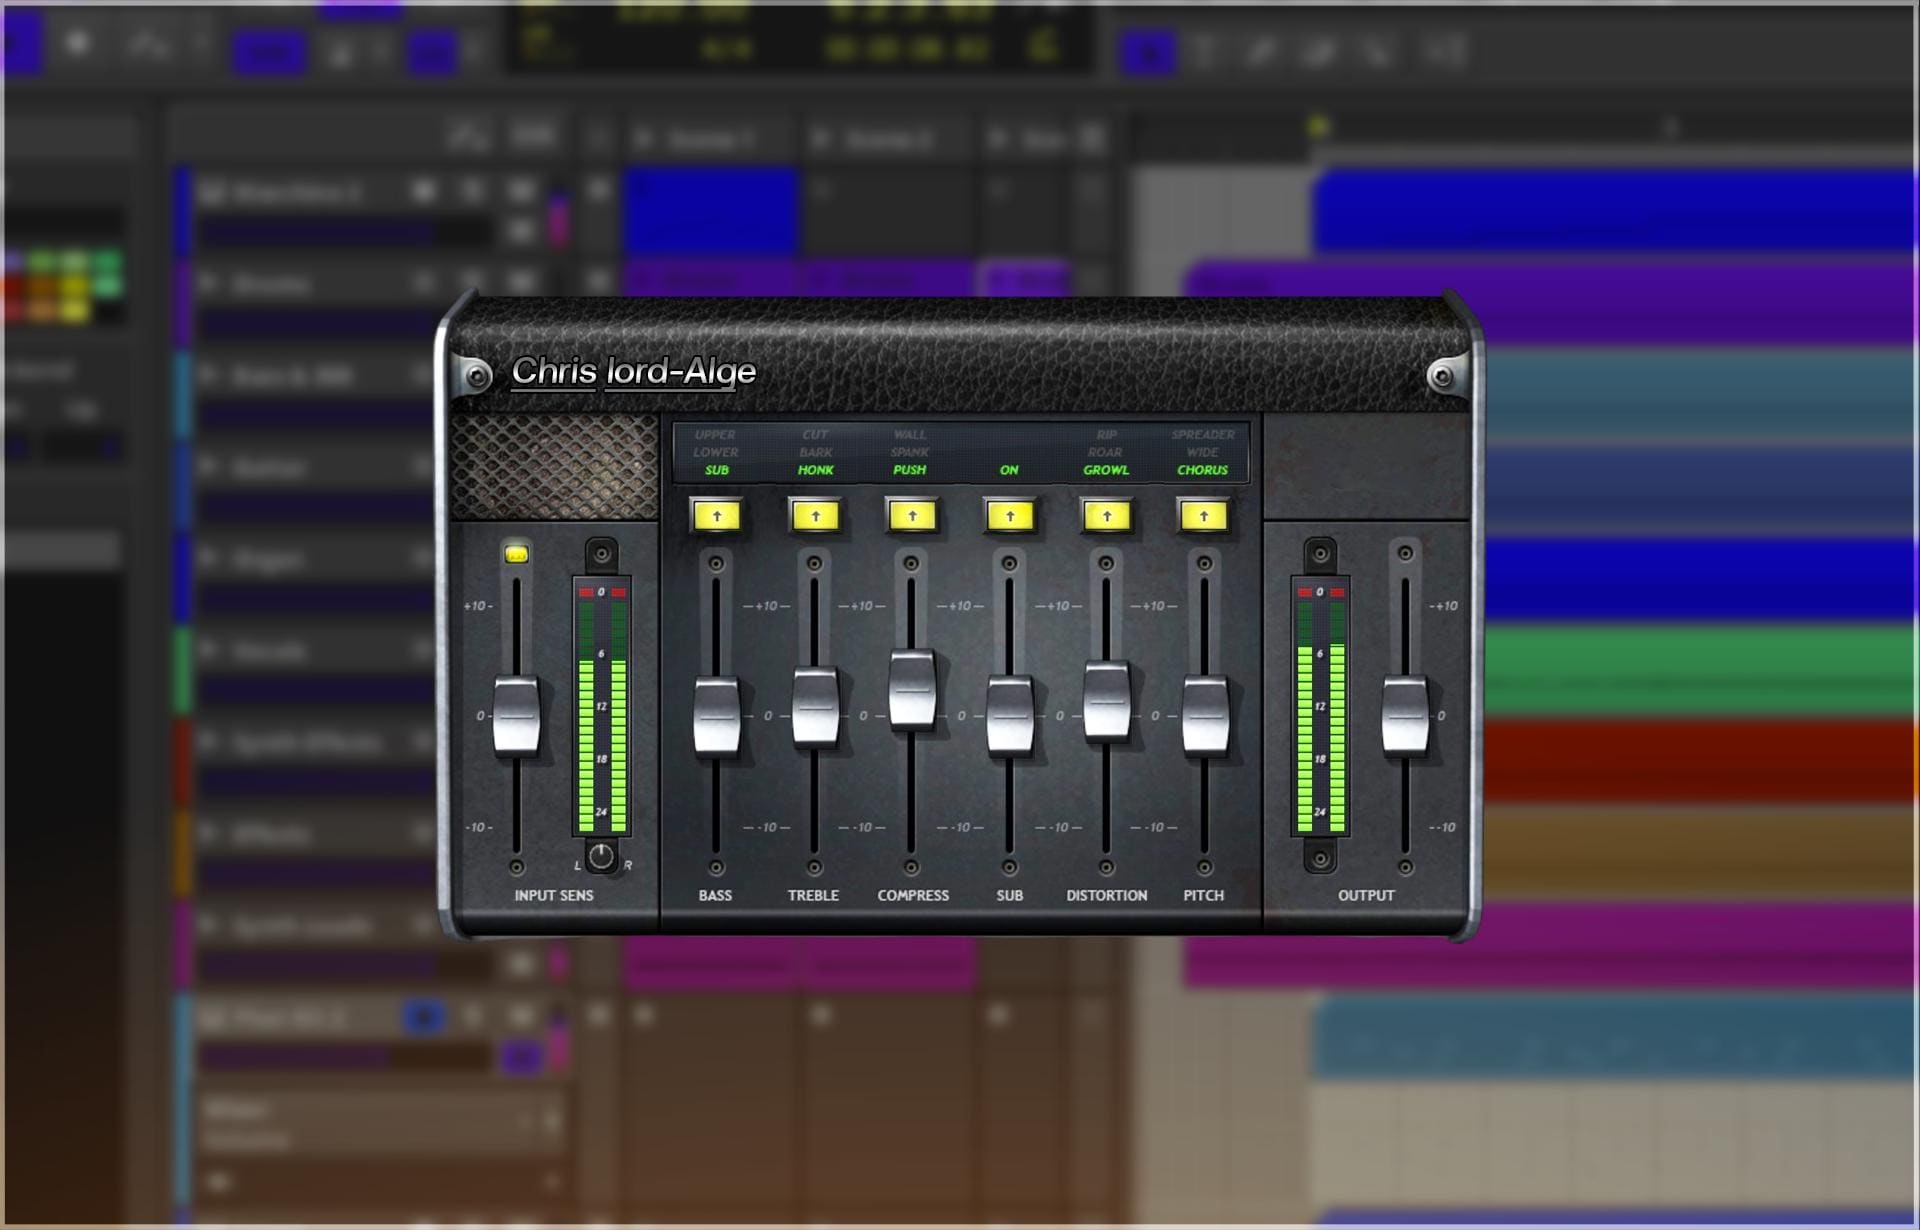Click the dimmed 'WIDE' mode label
The width and height of the screenshot is (1920, 1230).
1202,452
